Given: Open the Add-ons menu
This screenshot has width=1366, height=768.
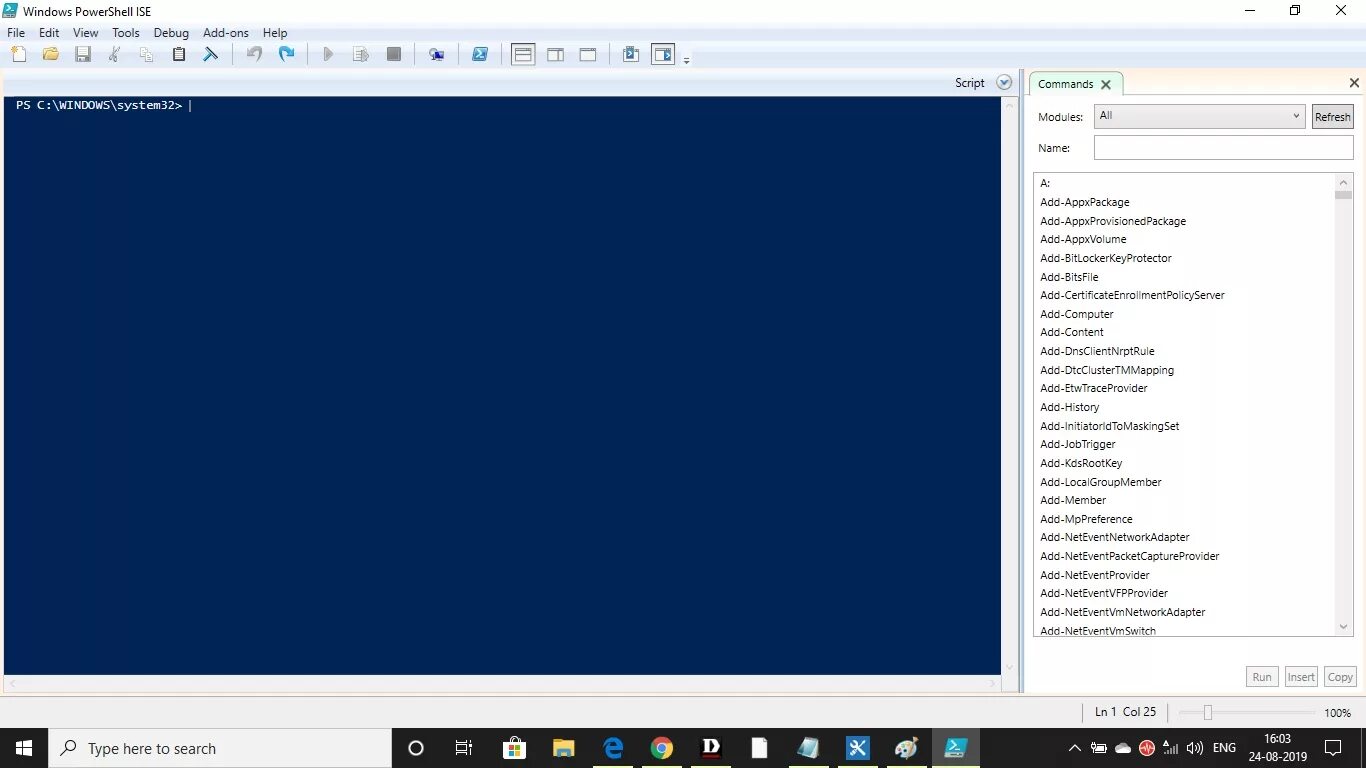Looking at the screenshot, I should tap(226, 33).
